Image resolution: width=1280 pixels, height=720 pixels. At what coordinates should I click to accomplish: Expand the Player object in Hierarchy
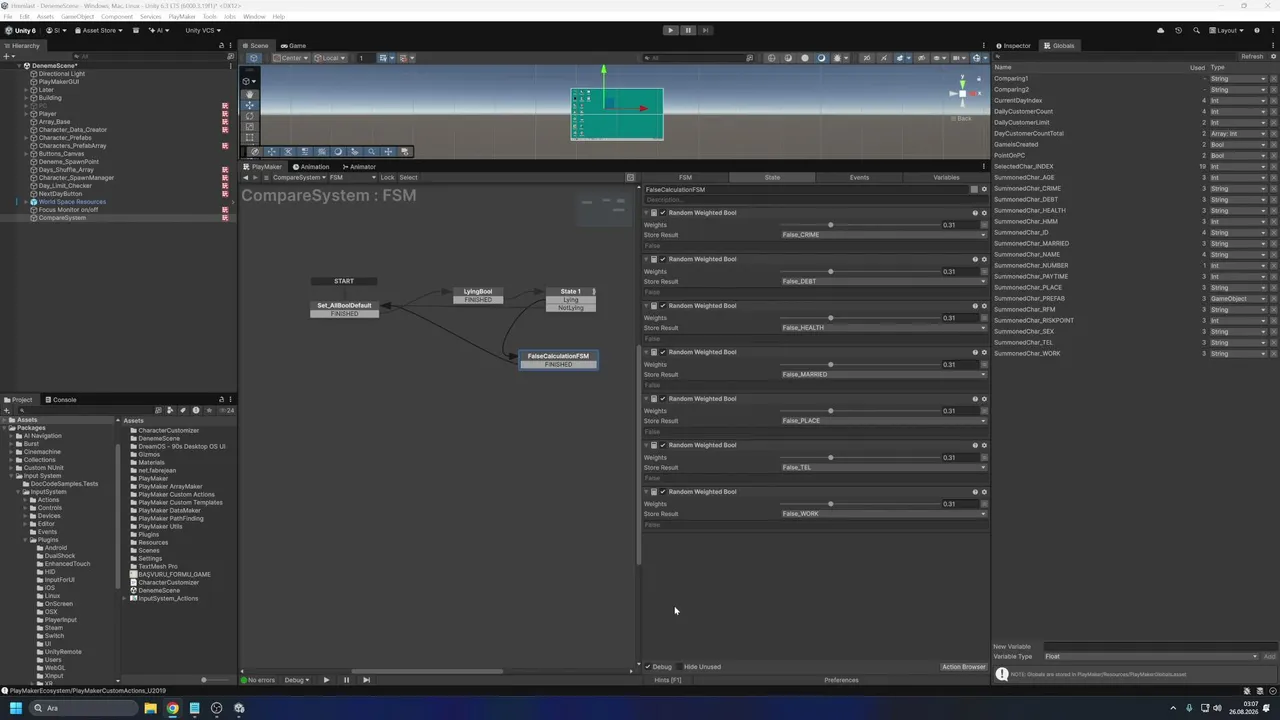[x=27, y=114]
